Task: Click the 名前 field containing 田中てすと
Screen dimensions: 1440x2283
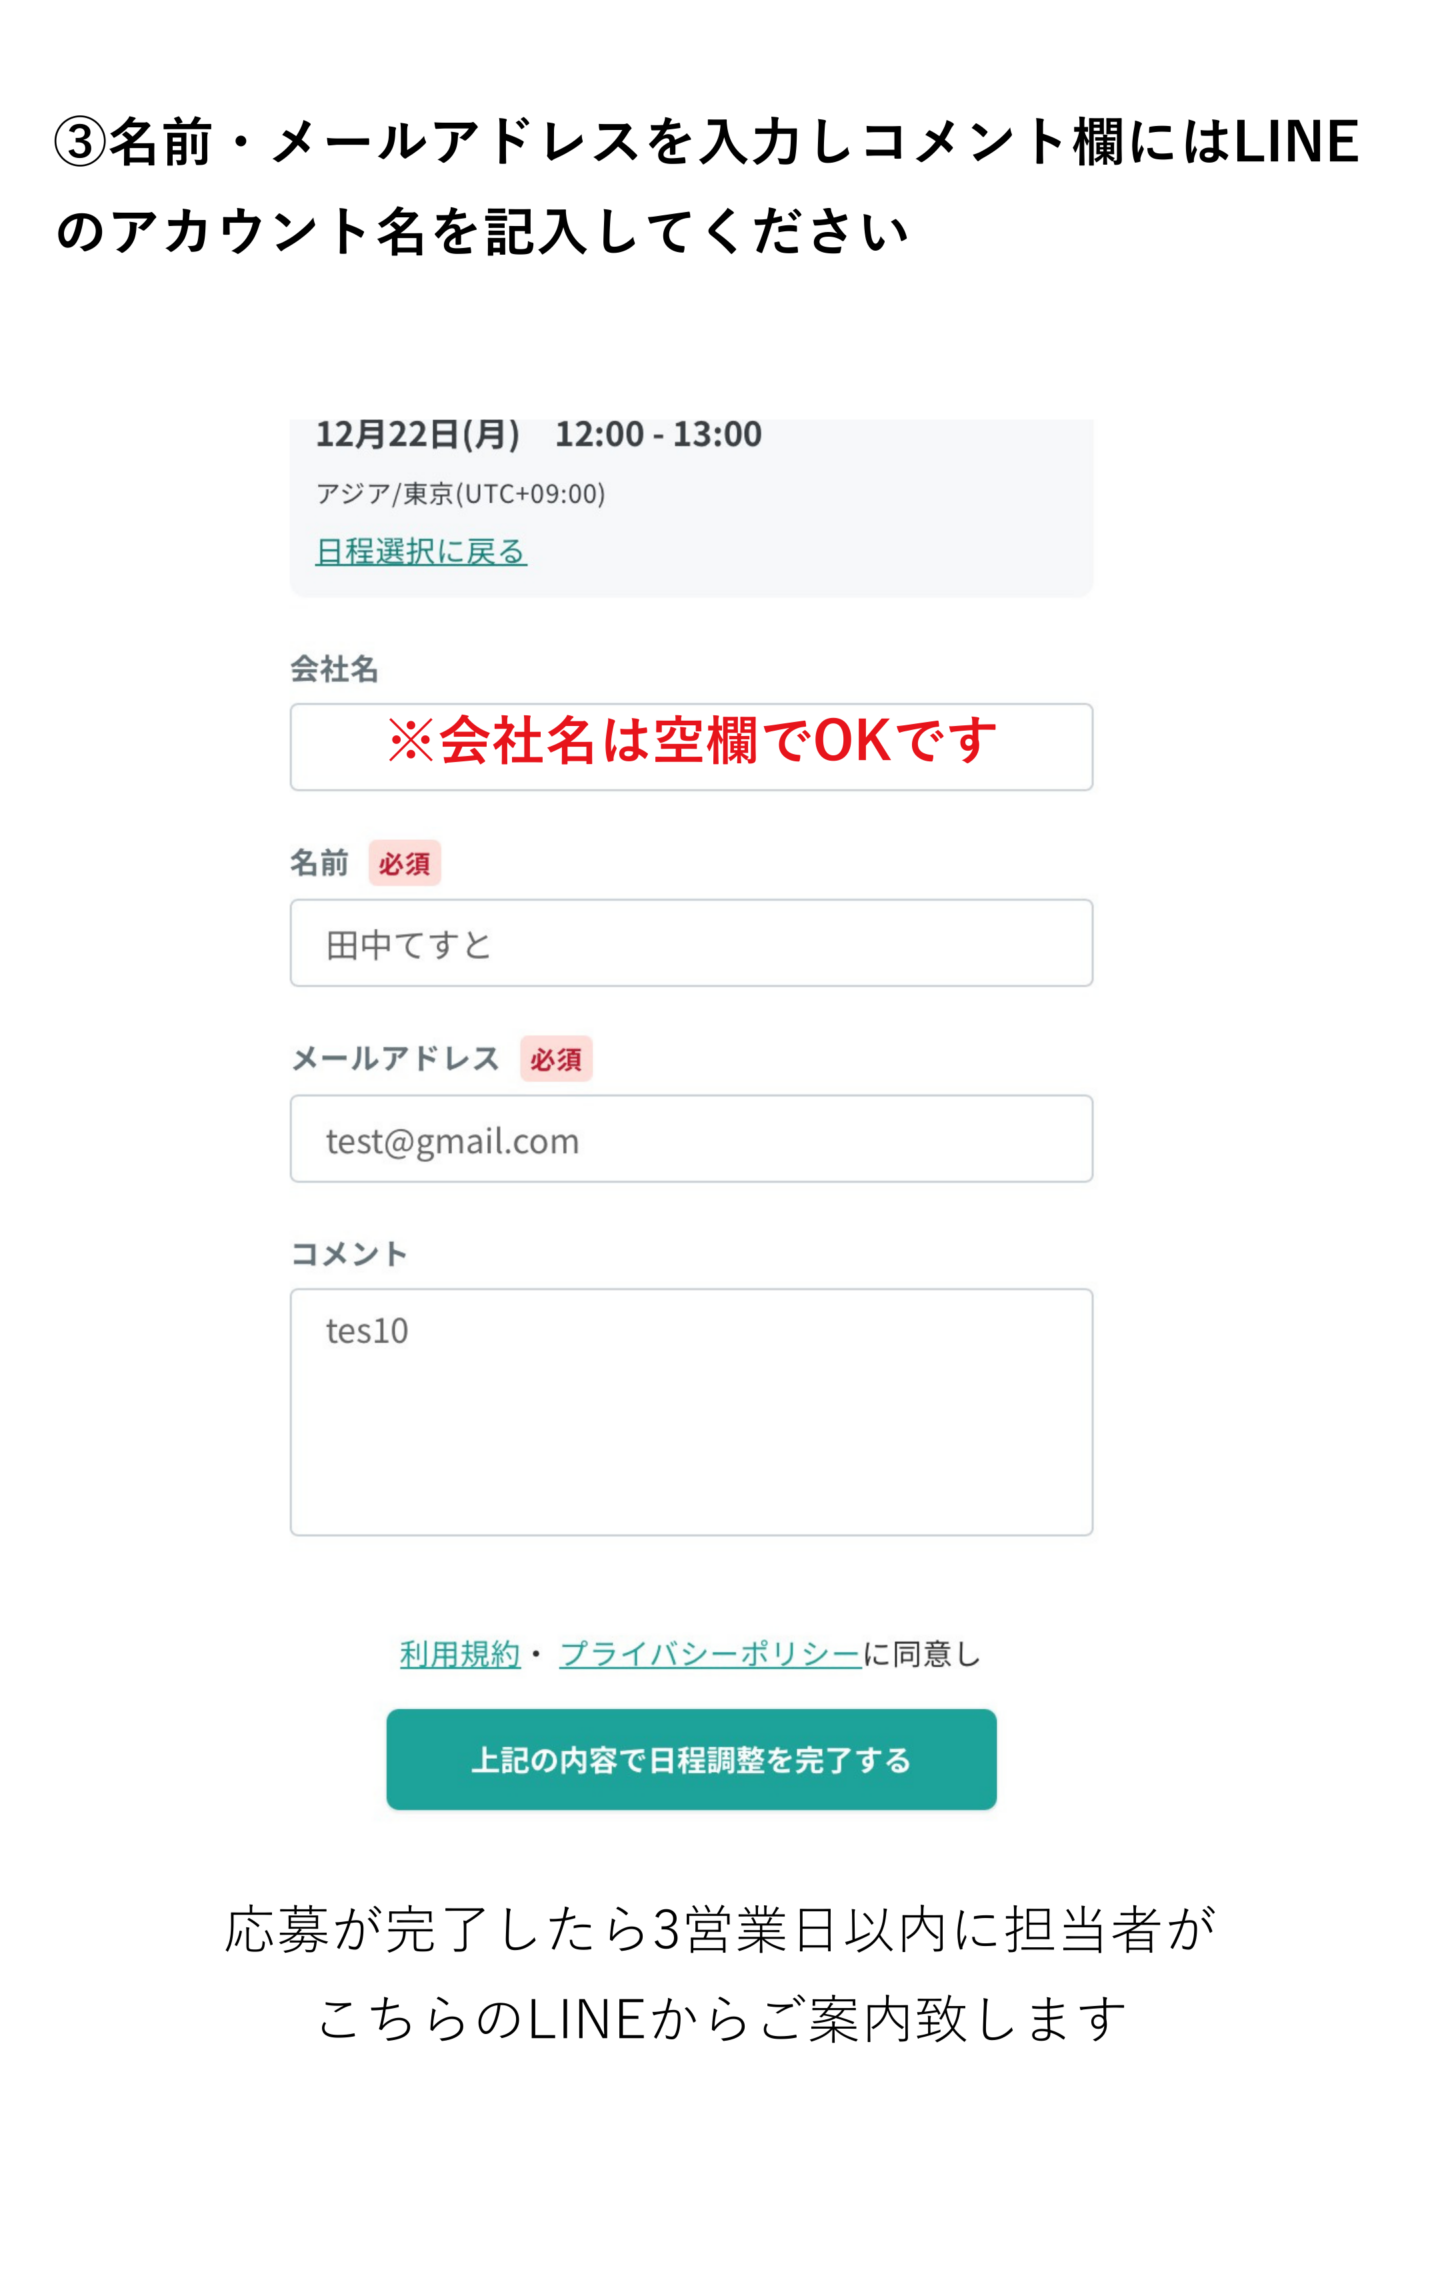Action: (x=691, y=943)
